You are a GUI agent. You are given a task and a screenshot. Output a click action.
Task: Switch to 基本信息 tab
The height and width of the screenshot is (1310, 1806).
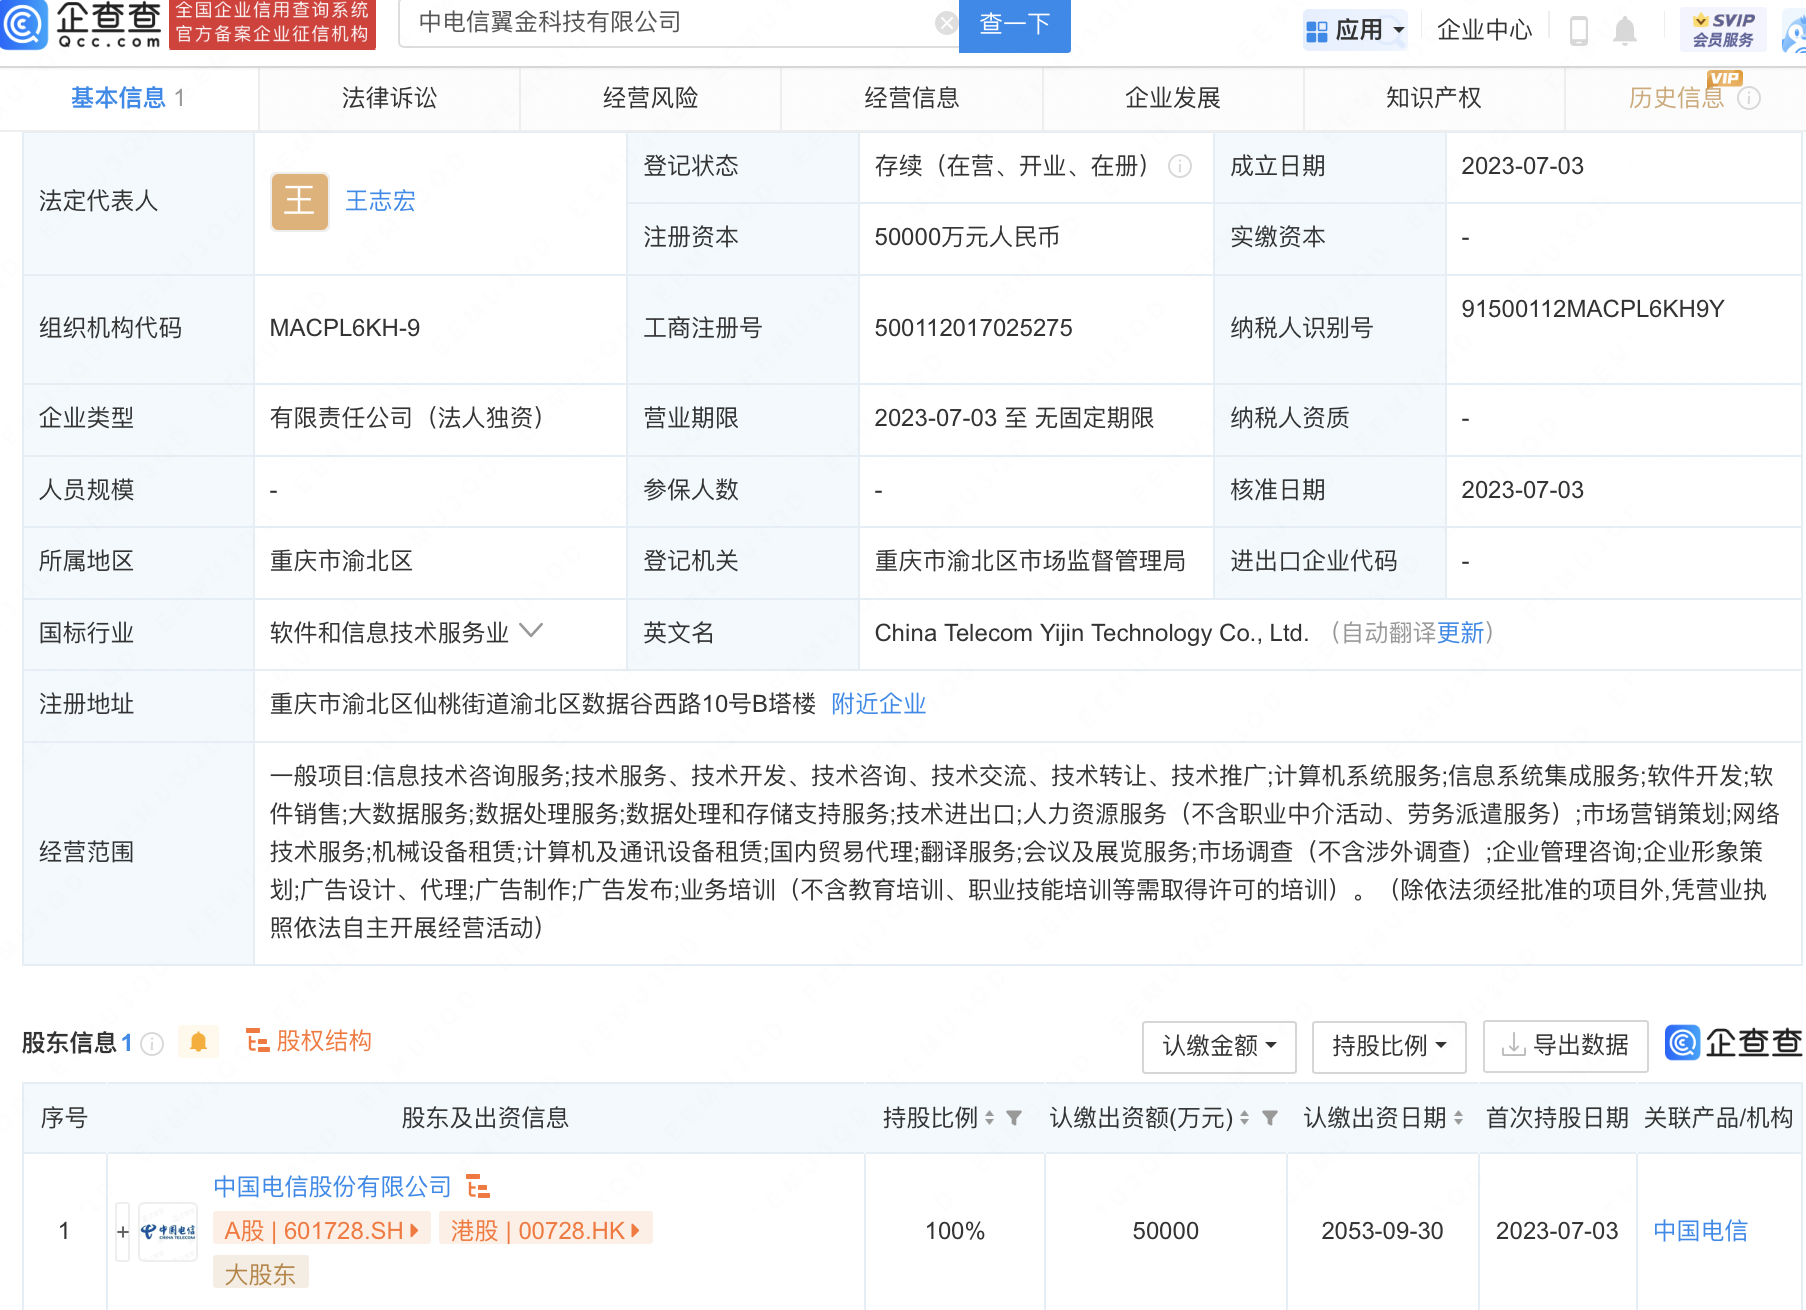click(x=128, y=98)
